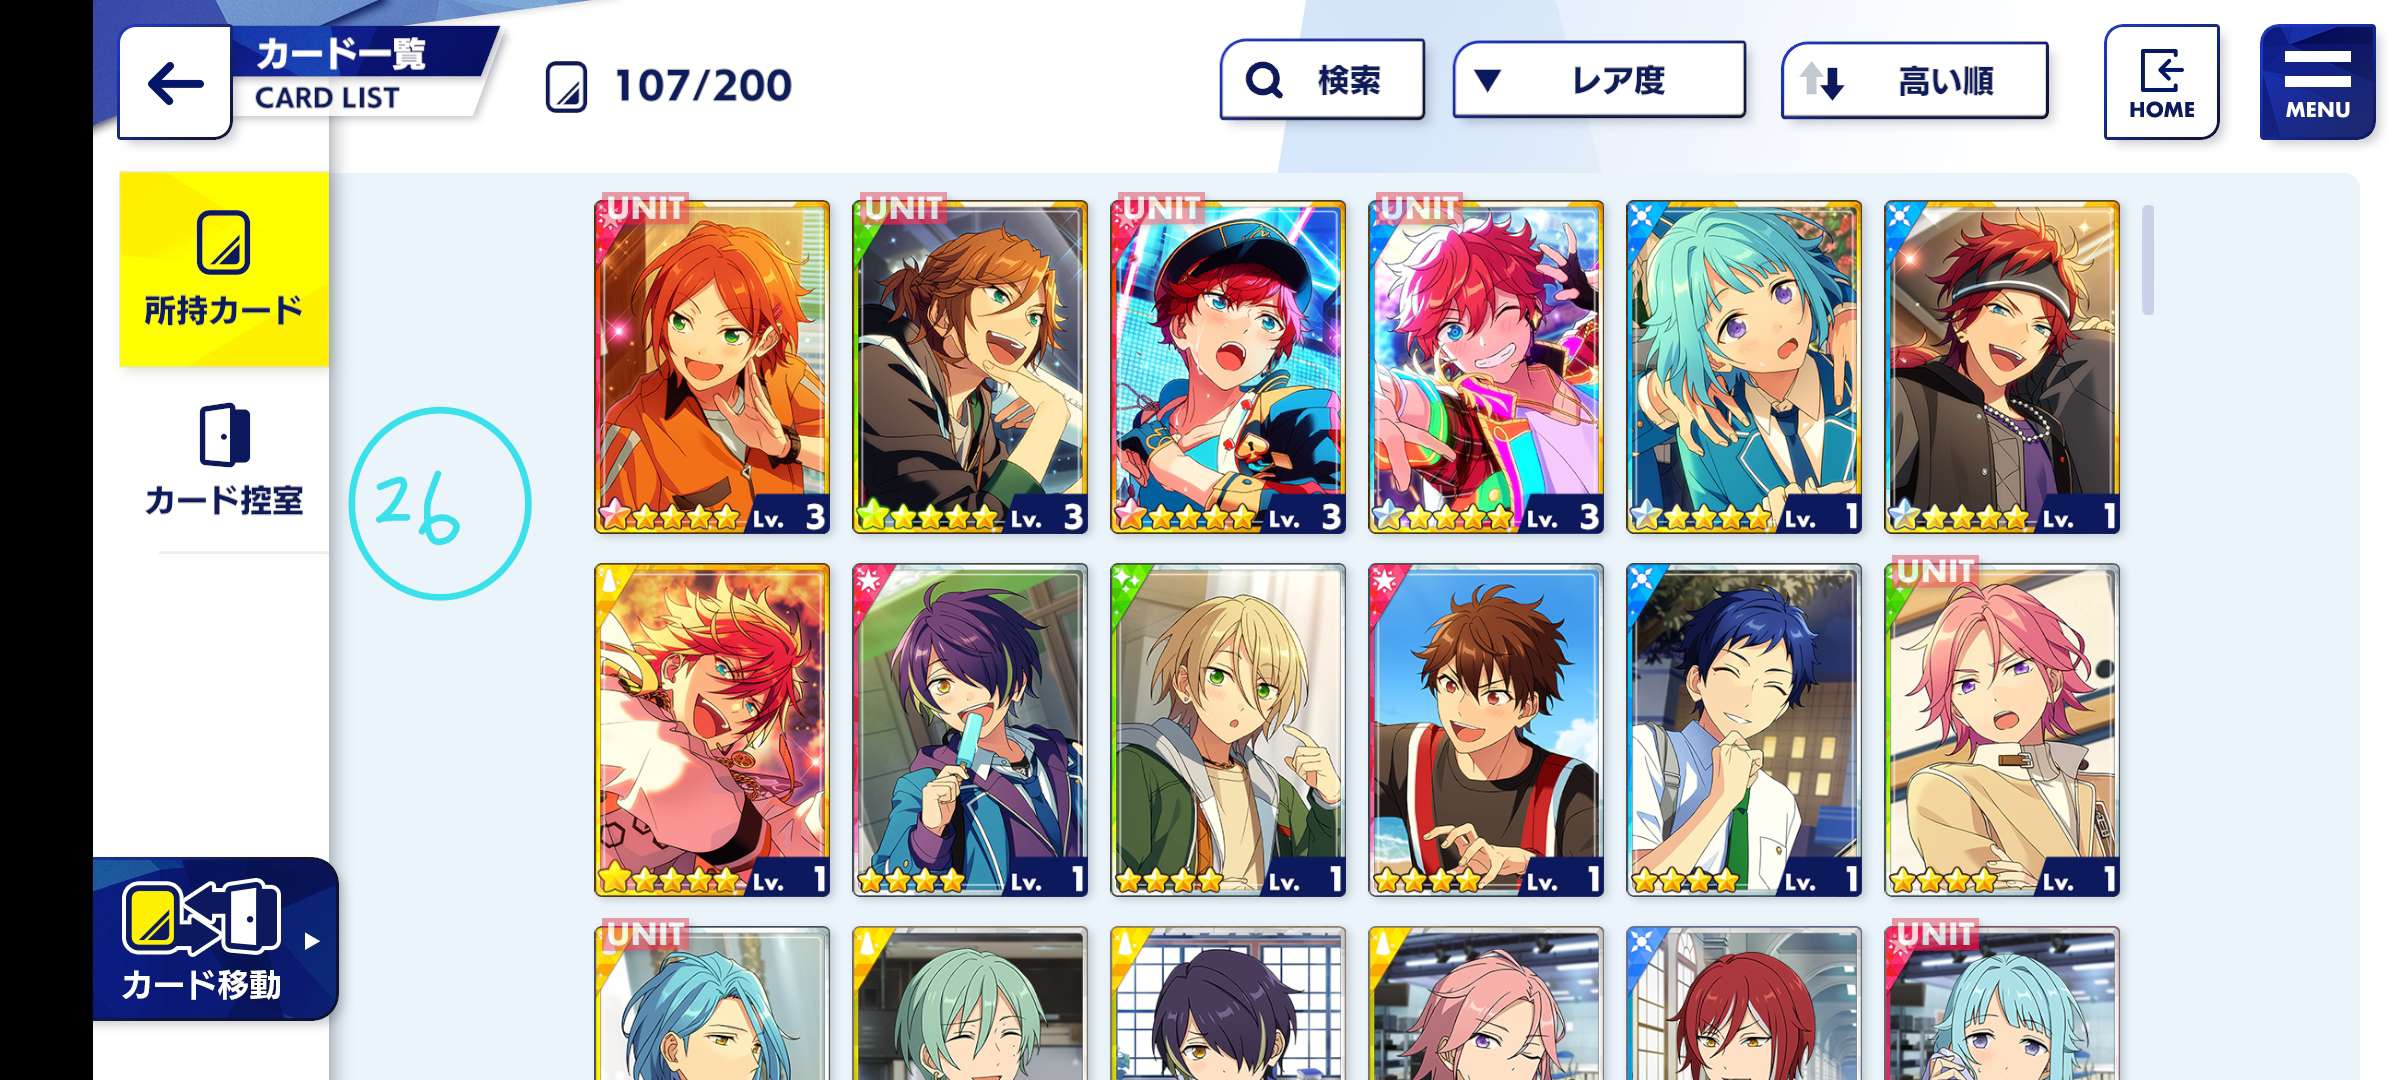Tap the search magnifier 検索 button
Image resolution: width=2400 pixels, height=1080 pixels.
tap(1322, 80)
